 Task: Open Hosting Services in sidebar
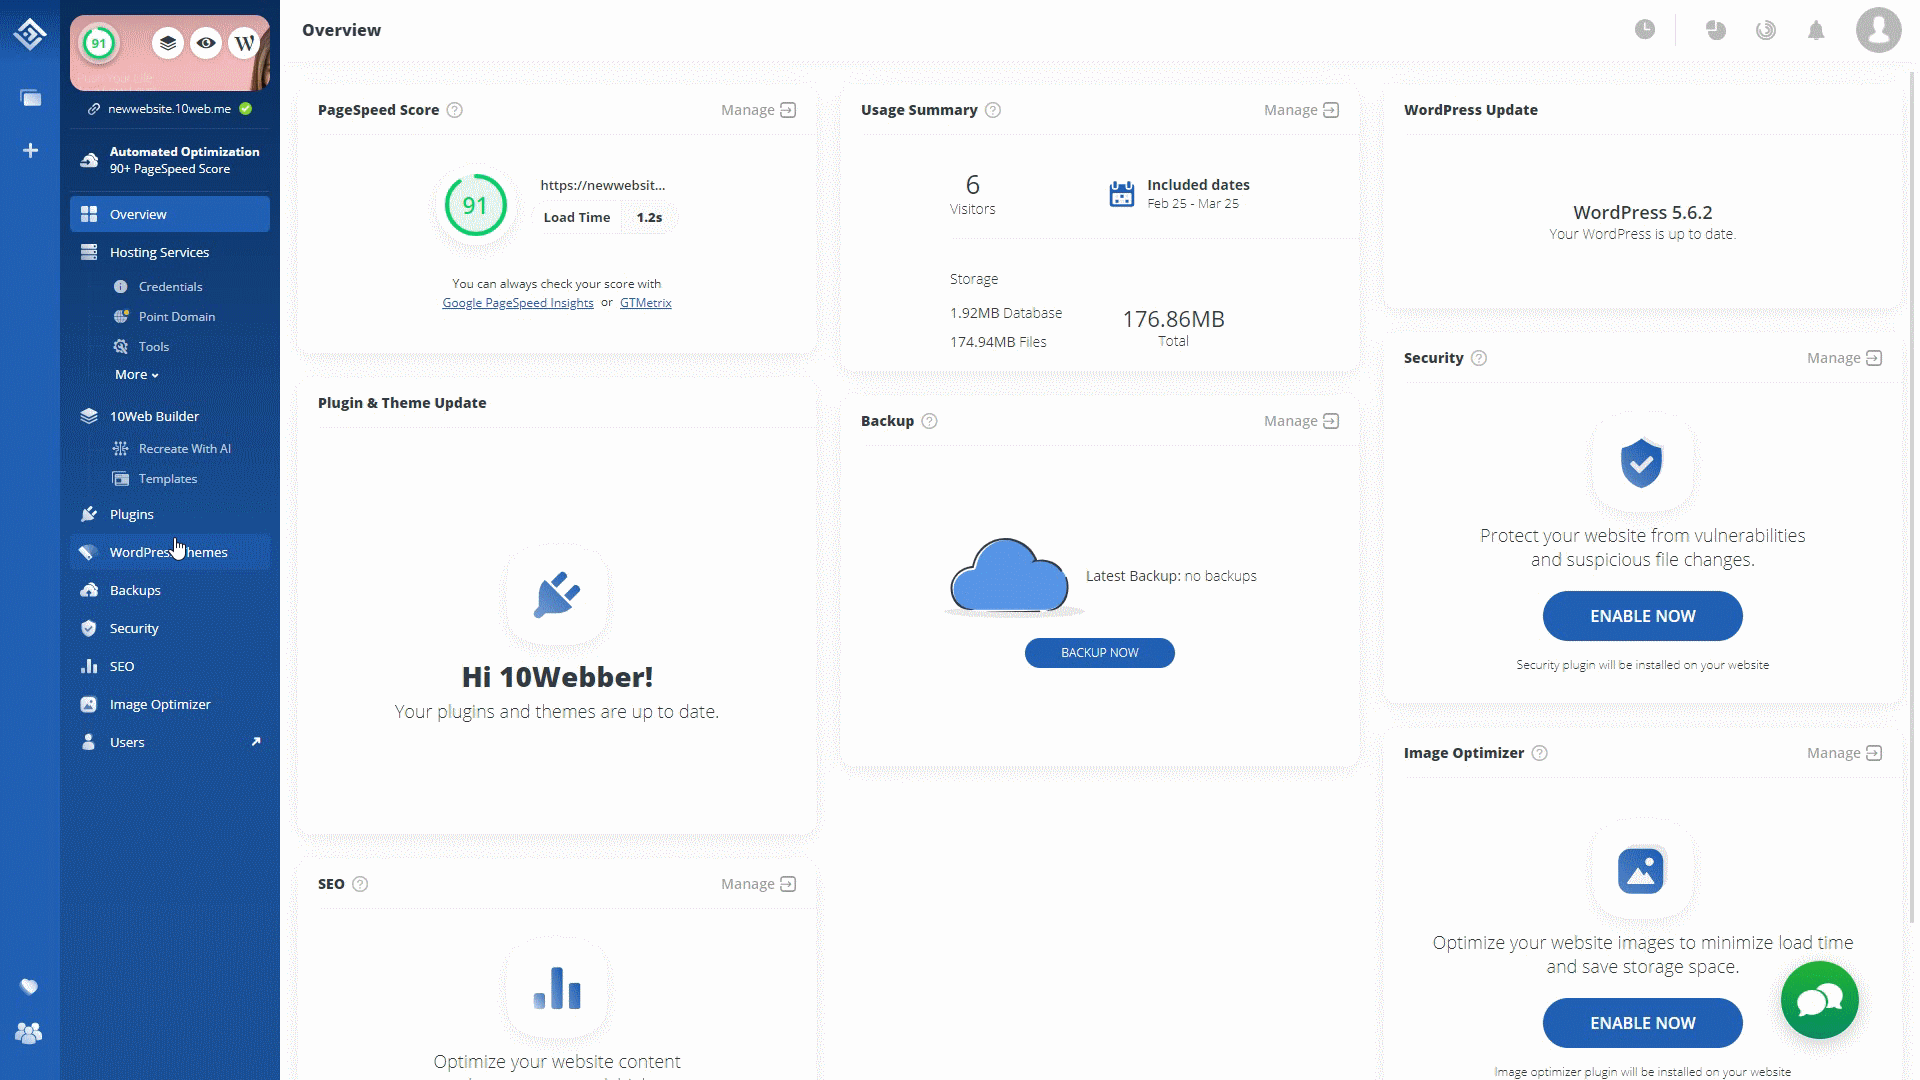(x=170, y=252)
